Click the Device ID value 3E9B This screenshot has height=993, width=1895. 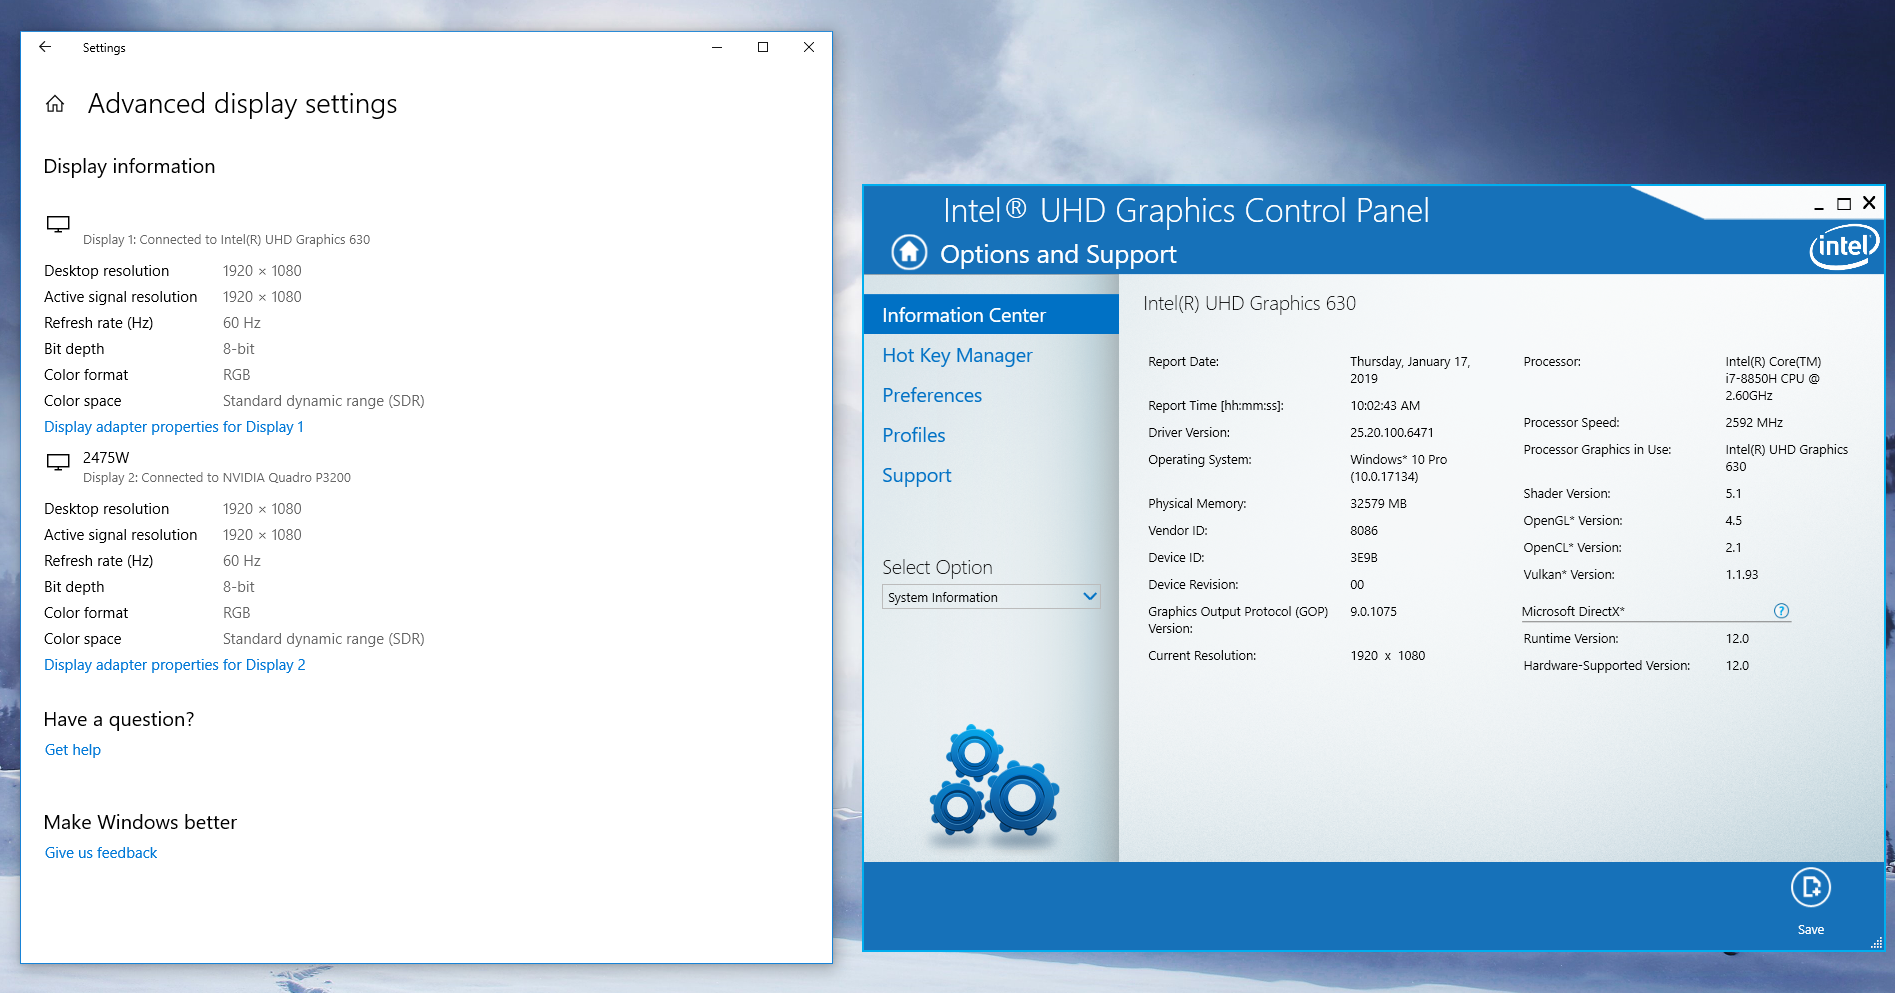[1364, 558]
